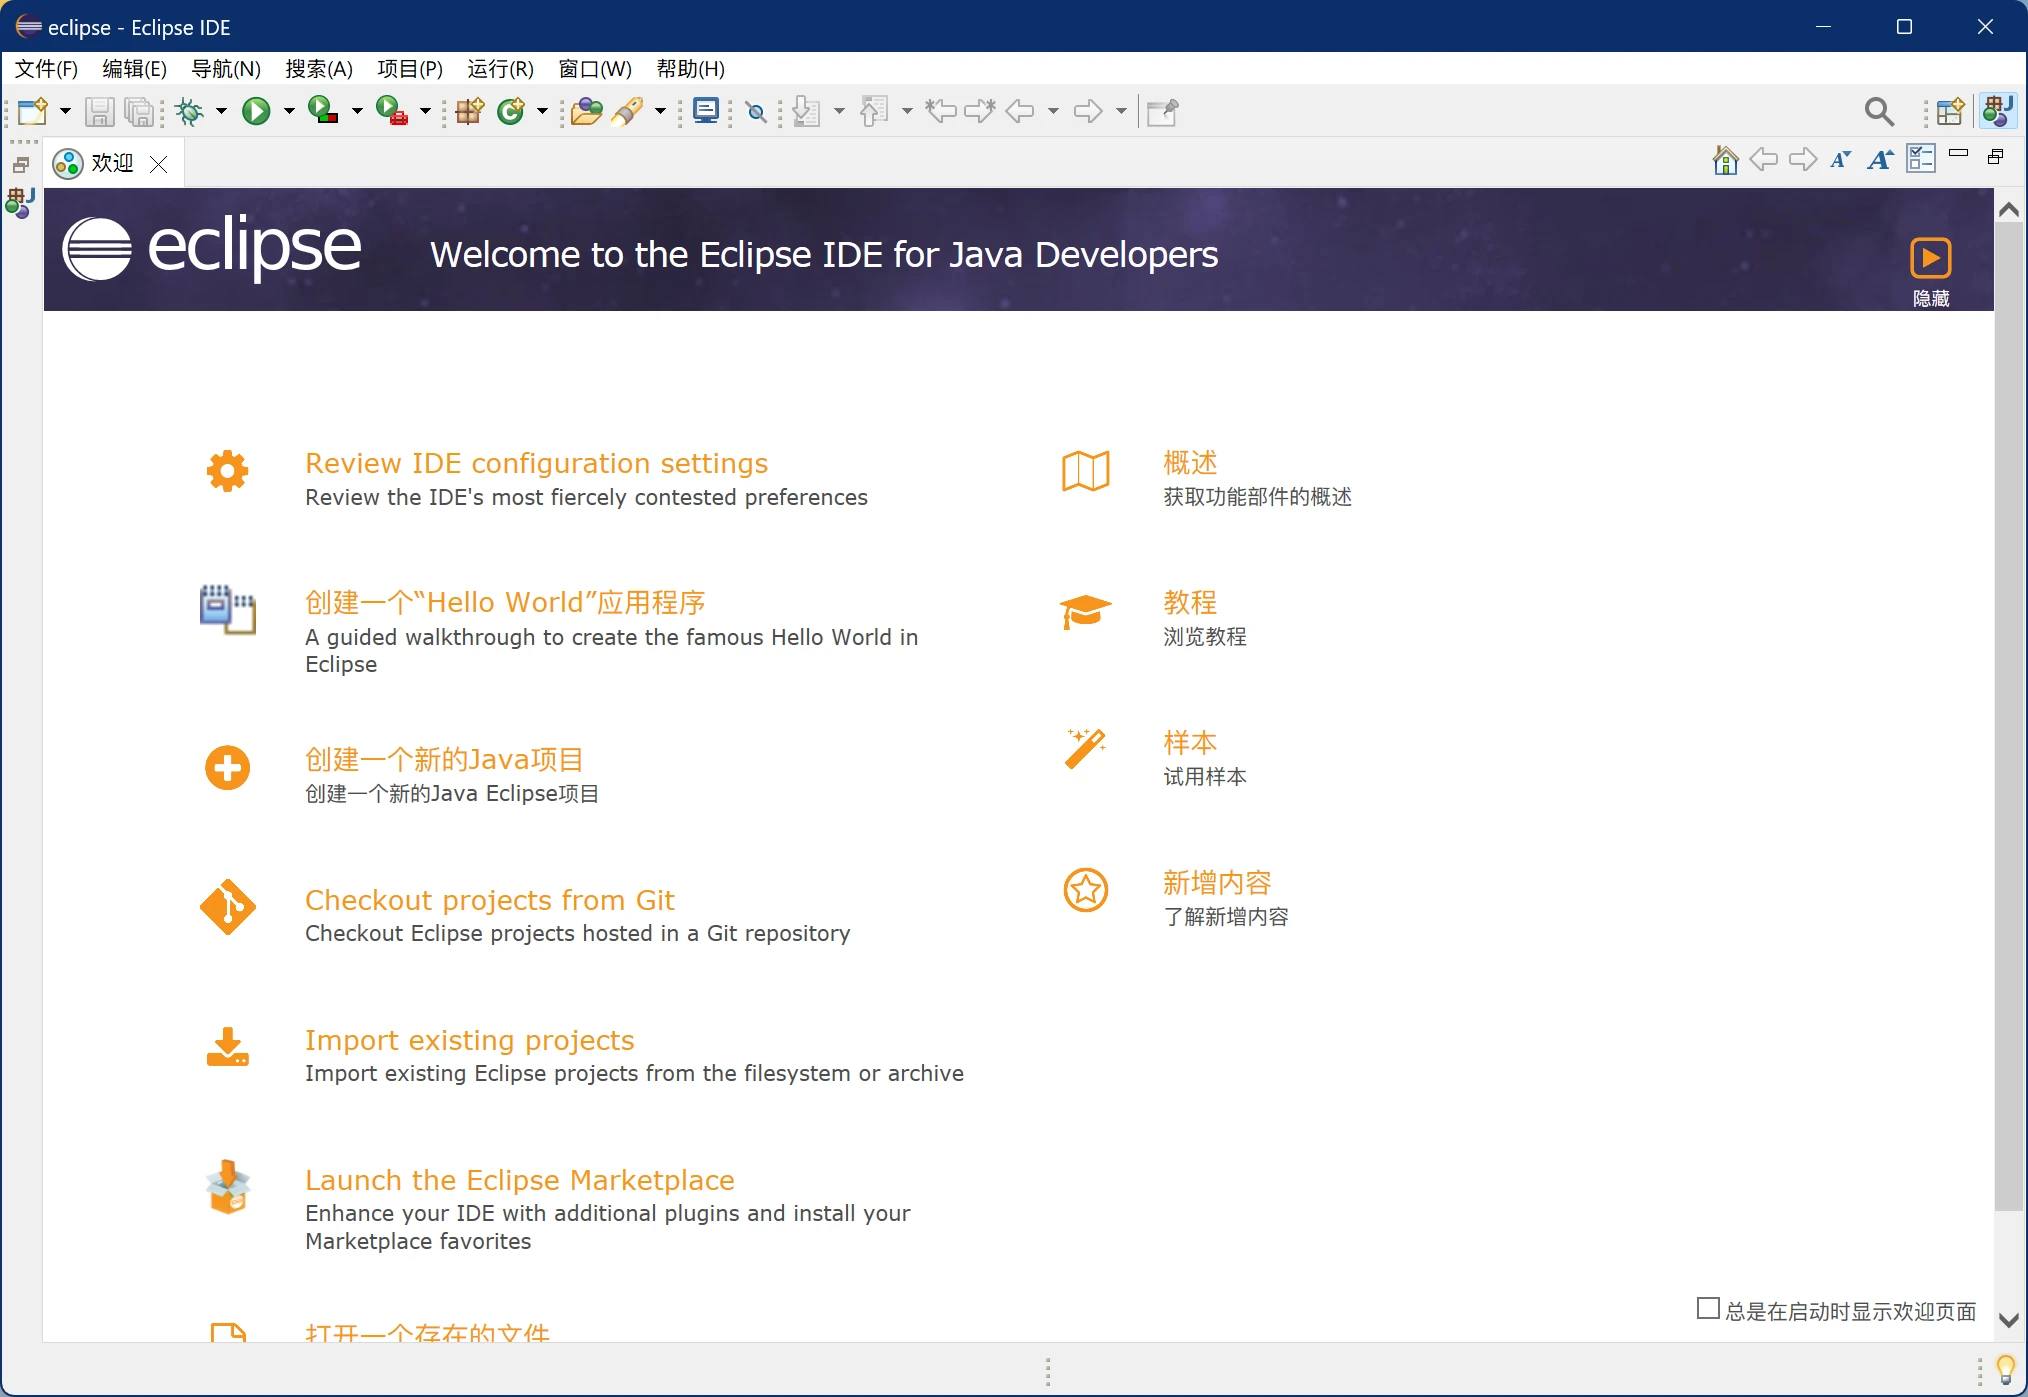
Task: Click the green Run button icon
Action: pos(256,111)
